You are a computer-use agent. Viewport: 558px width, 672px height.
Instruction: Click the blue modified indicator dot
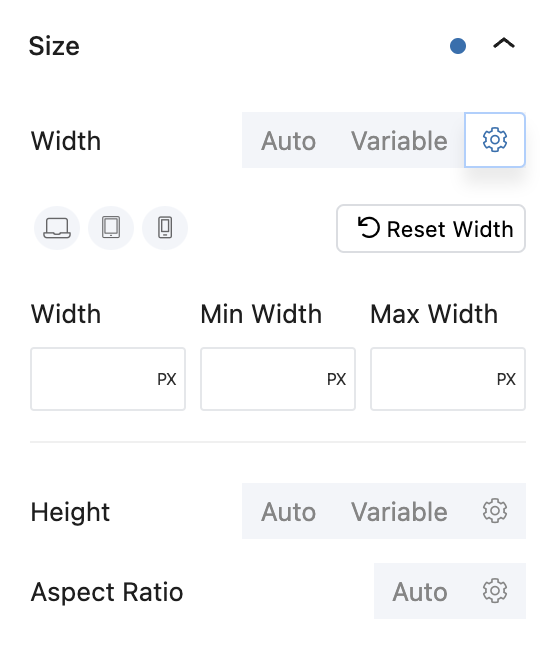click(458, 46)
